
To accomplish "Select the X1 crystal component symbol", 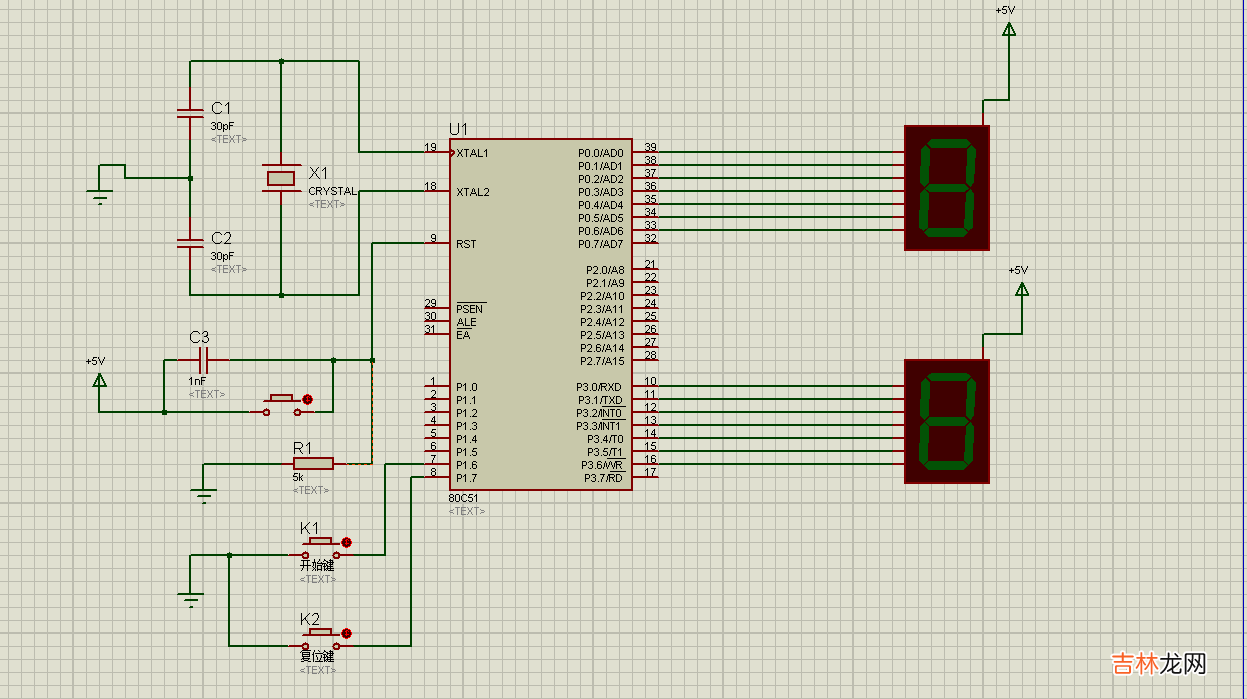I will 281,178.
